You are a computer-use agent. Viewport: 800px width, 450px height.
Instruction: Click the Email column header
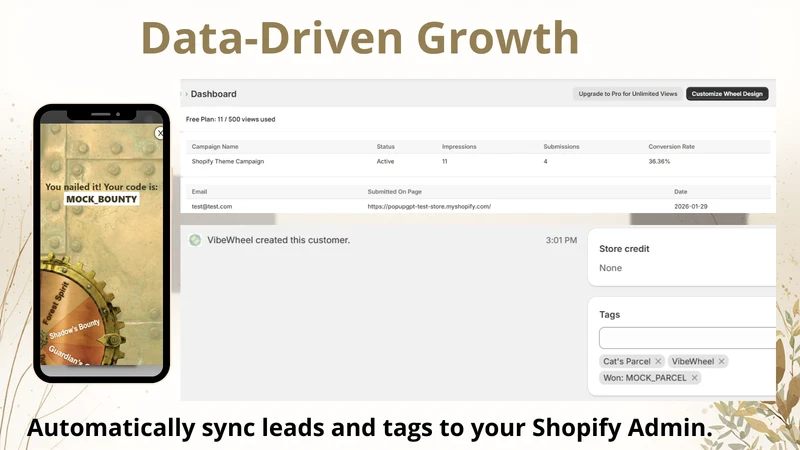tap(199, 192)
